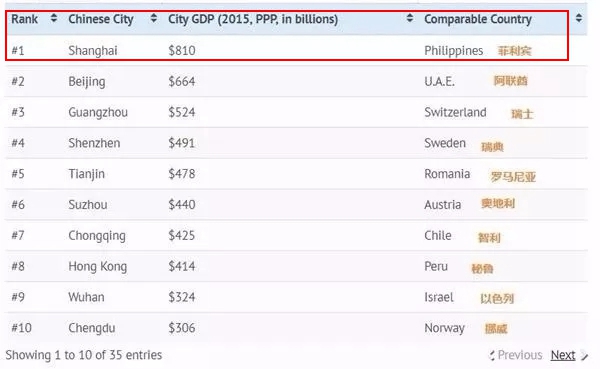Click Shenzhen's GDP value $491
The width and height of the screenshot is (600, 369).
click(x=182, y=143)
